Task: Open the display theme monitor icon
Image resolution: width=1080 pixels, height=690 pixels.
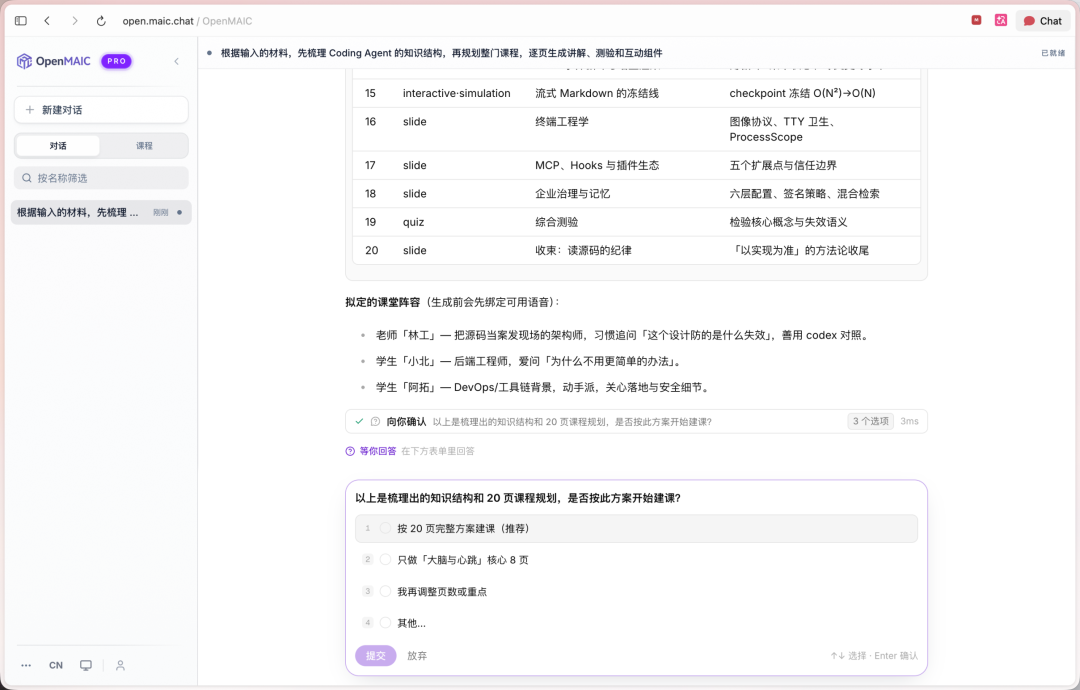Action: 85,665
